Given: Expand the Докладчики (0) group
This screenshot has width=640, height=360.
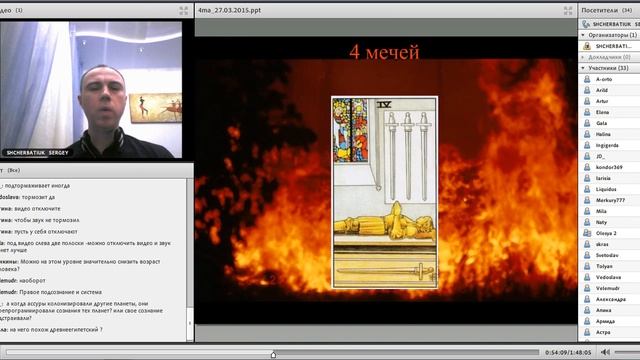Looking at the screenshot, I should 583,58.
